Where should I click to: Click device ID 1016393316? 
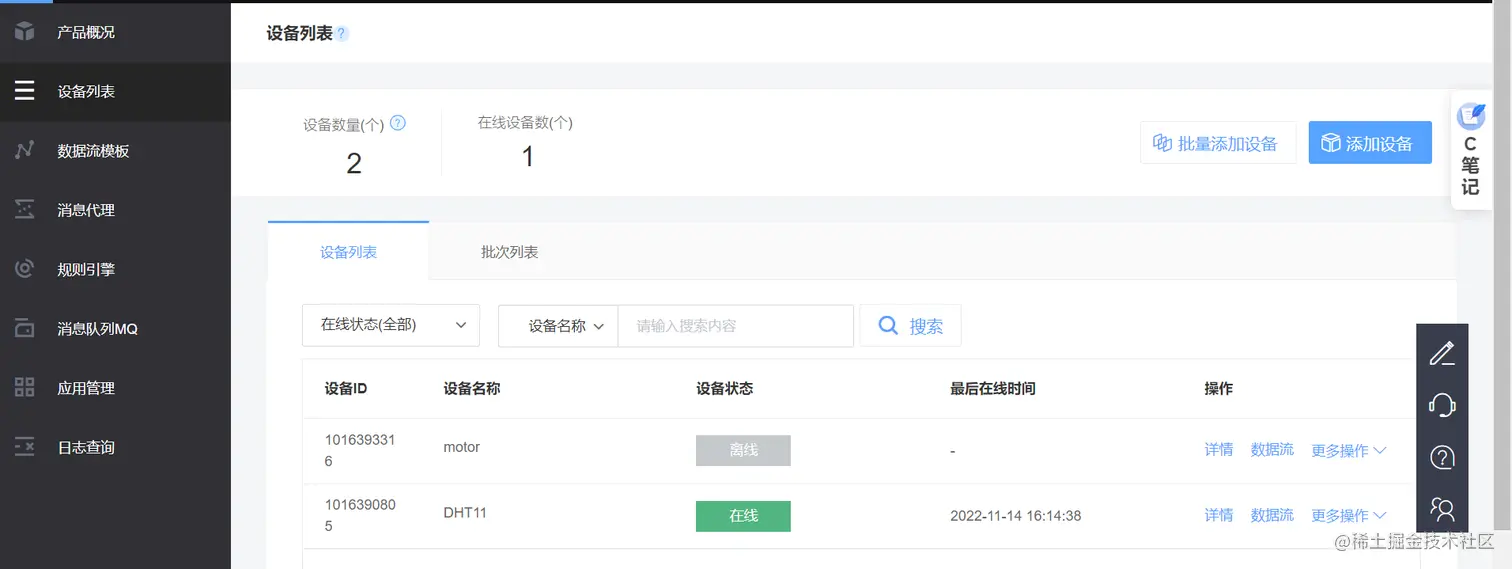pos(360,451)
